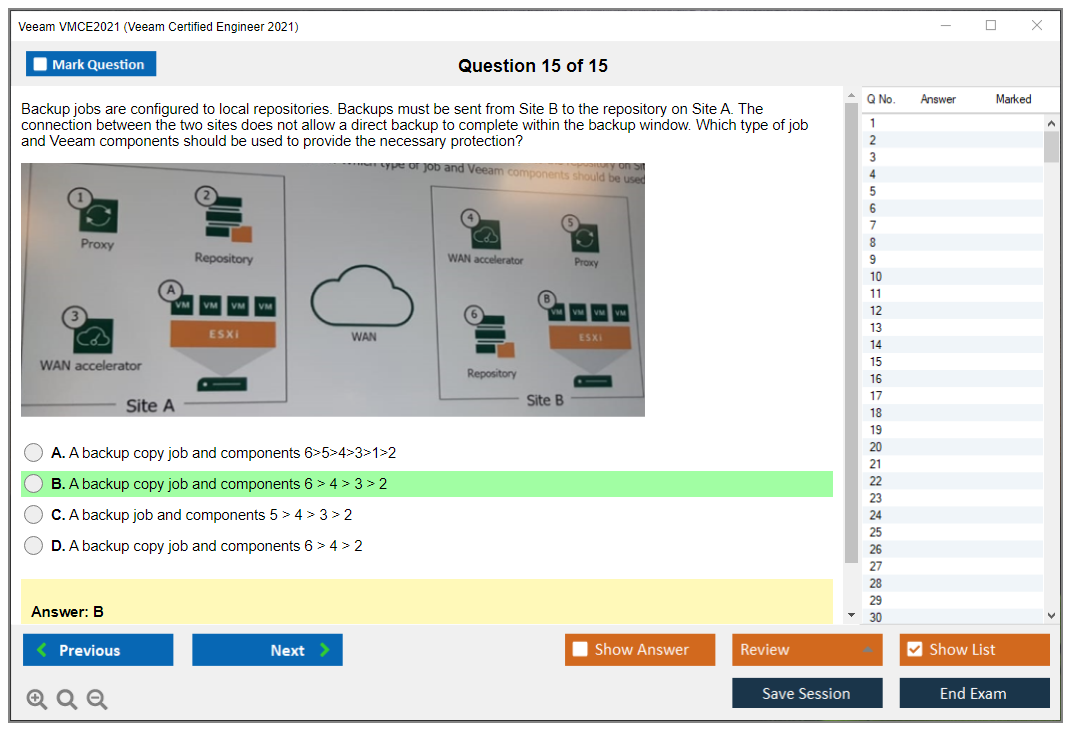This screenshot has height=735, width=1075.
Task: Enable the Mark Question checkbox
Action: click(41, 64)
